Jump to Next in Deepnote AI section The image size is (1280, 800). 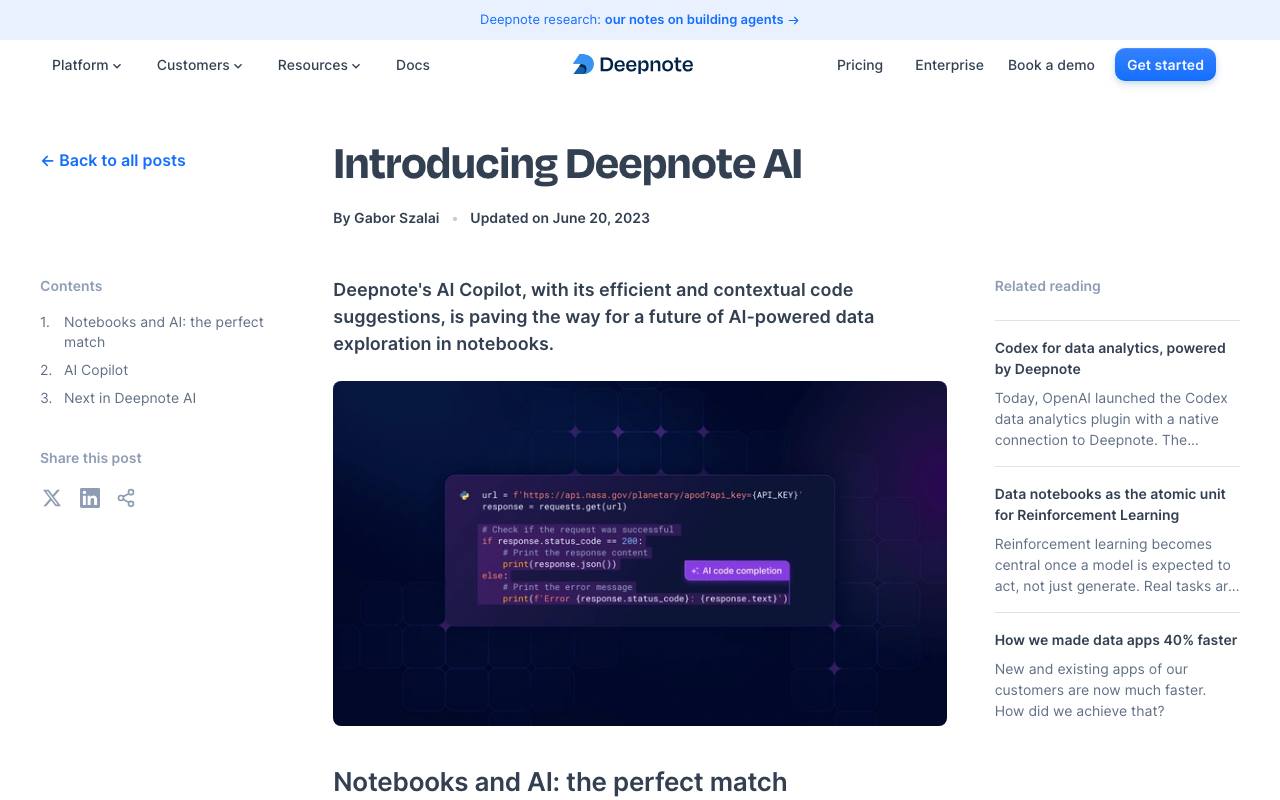[130, 398]
